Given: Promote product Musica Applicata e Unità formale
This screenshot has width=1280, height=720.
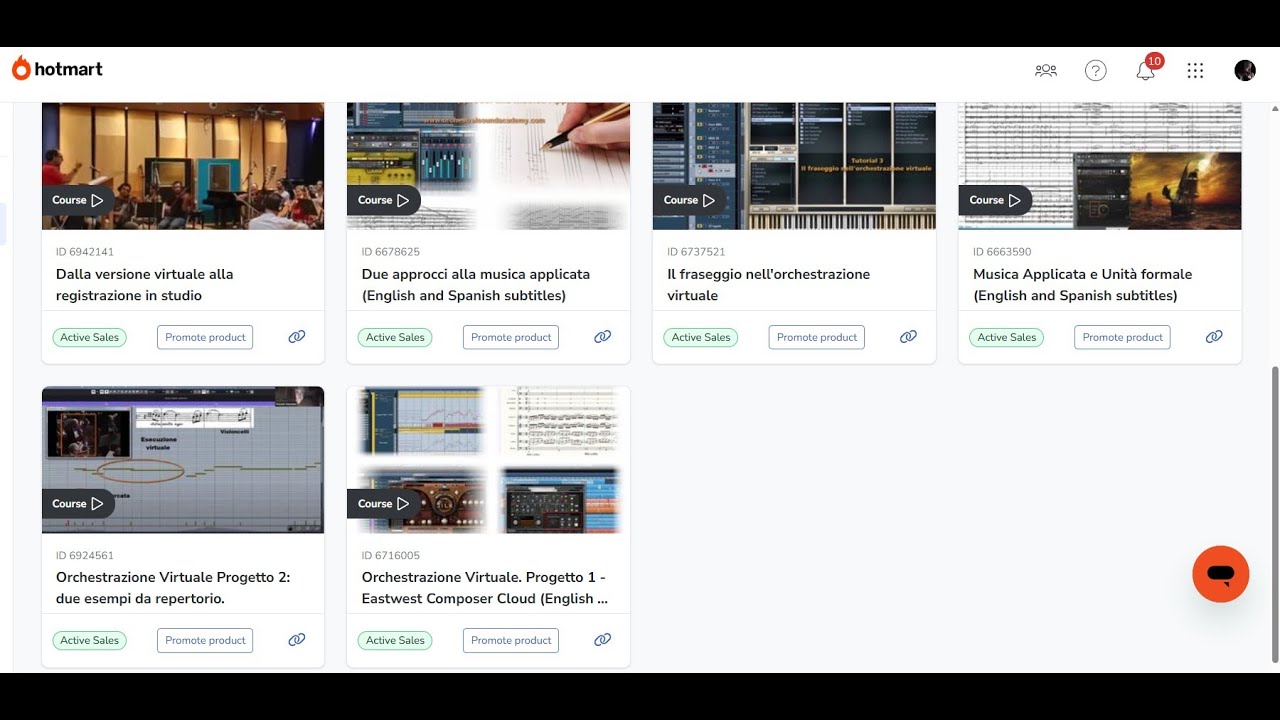Looking at the screenshot, I should [1122, 337].
